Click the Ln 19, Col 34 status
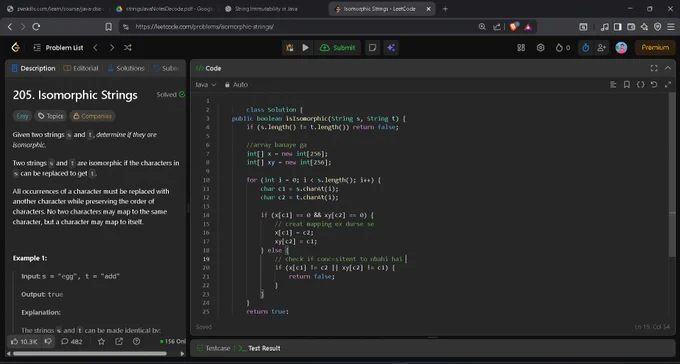This screenshot has height=364, width=680. [652, 327]
